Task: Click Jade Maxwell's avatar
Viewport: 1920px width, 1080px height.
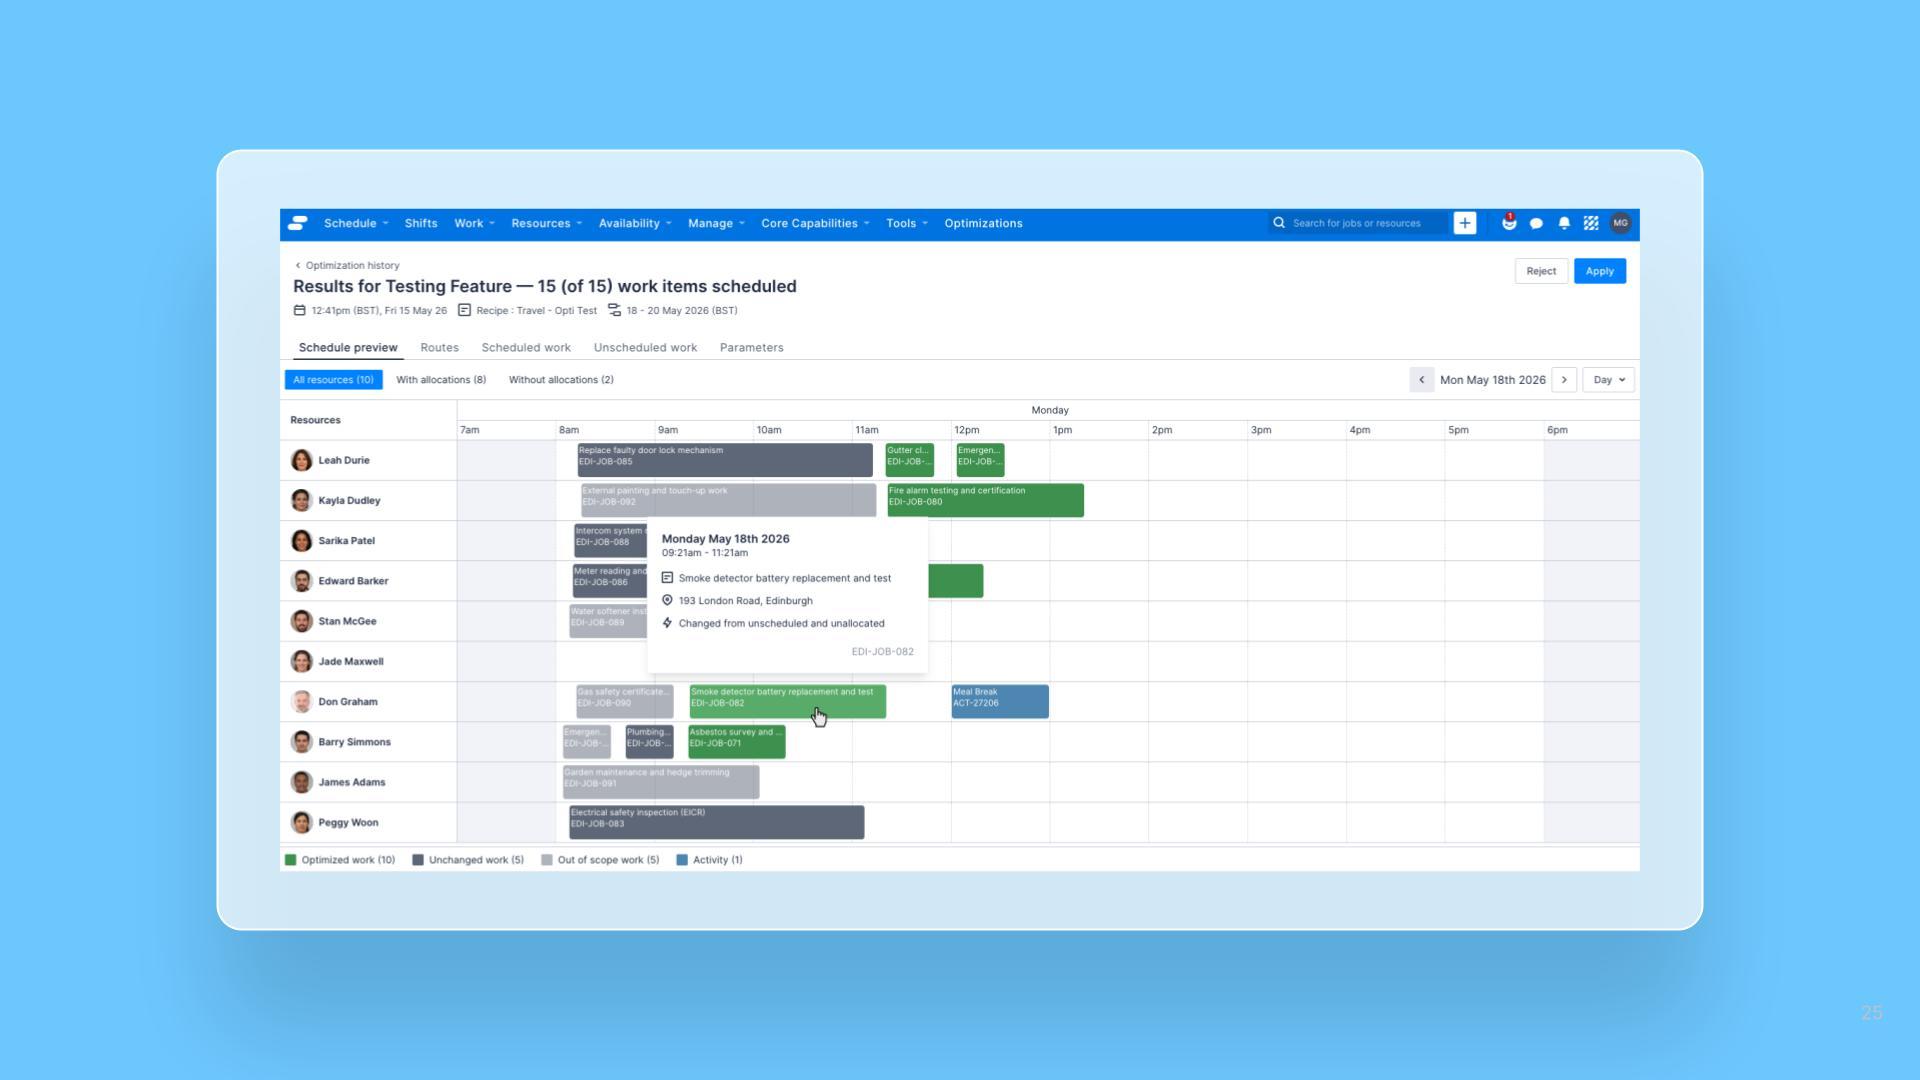Action: click(301, 661)
